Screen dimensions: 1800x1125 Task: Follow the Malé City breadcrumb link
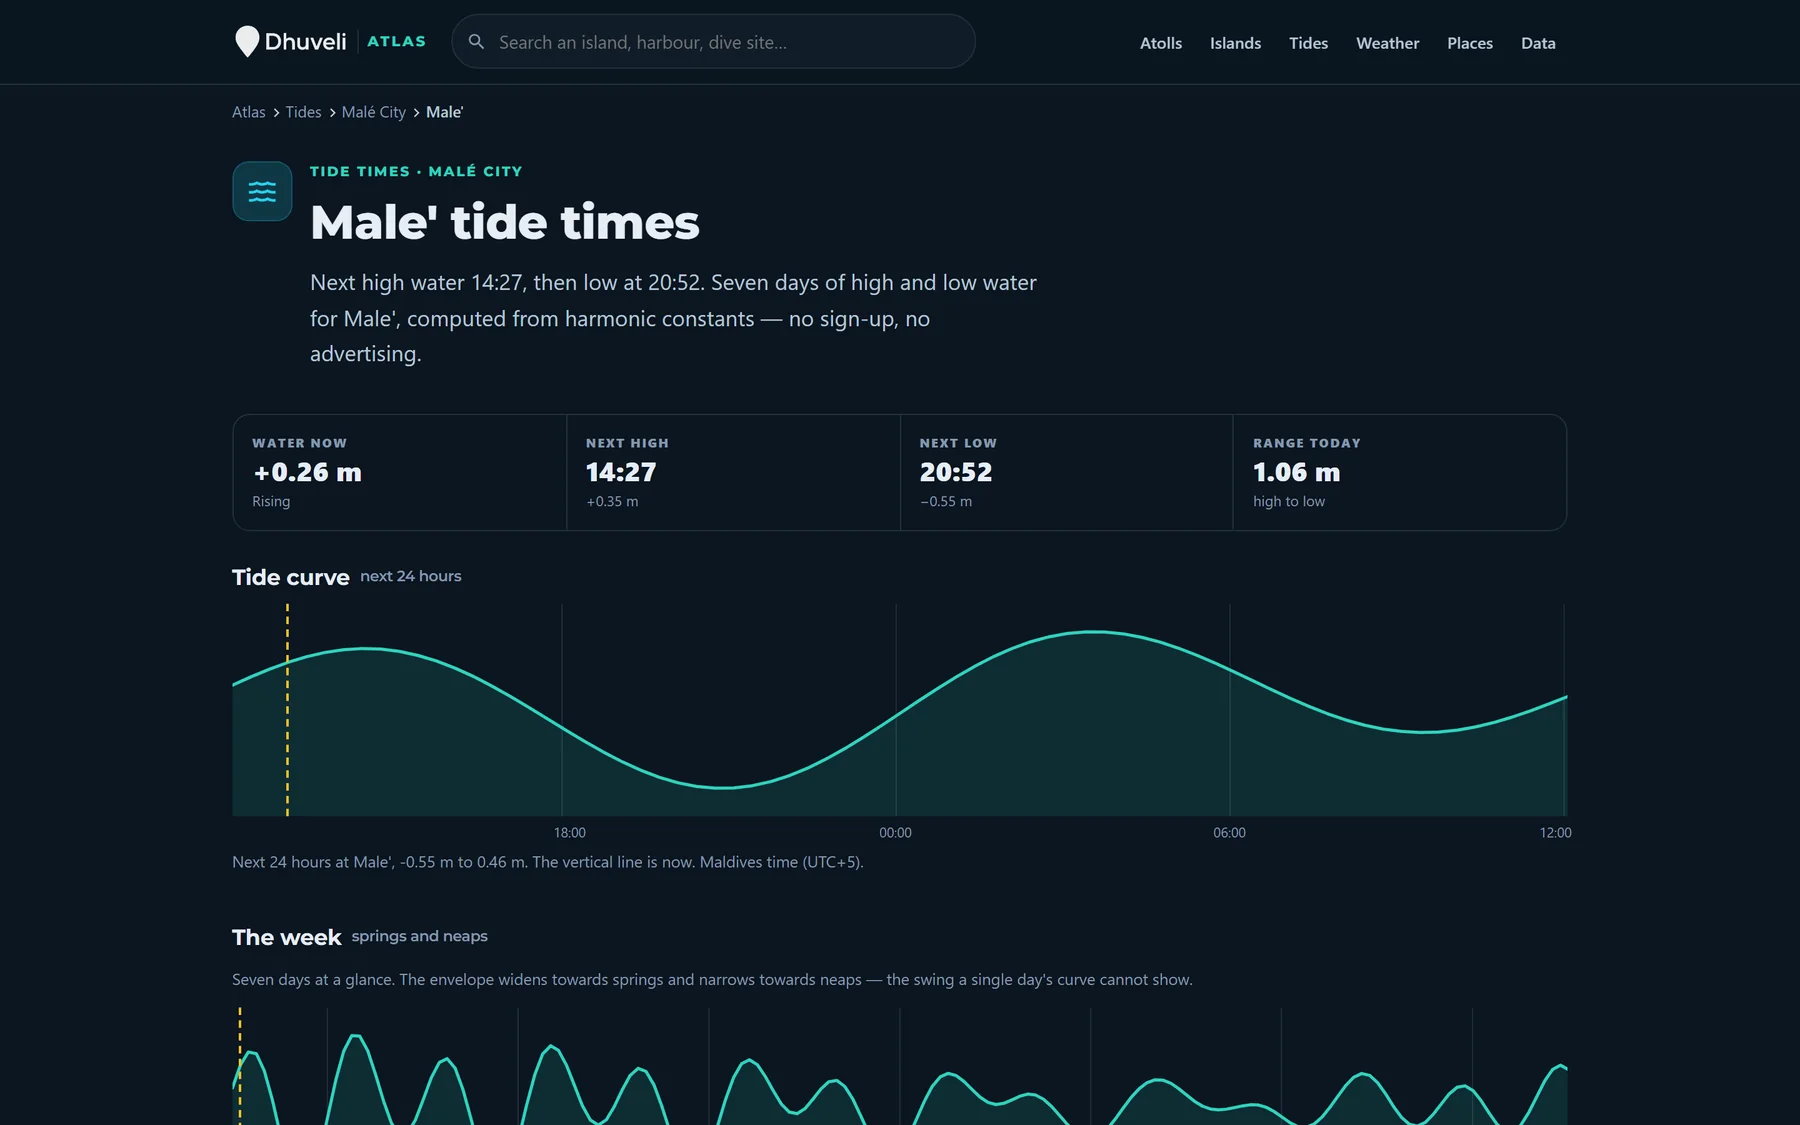click(374, 112)
